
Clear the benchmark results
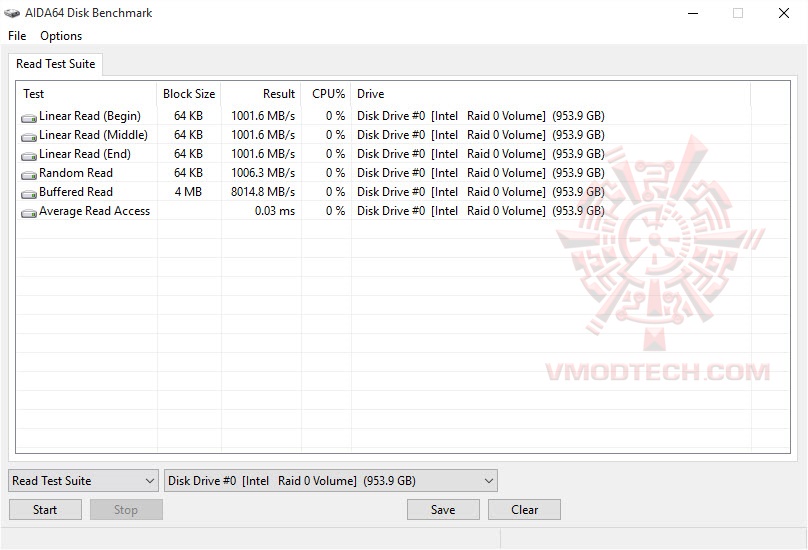[524, 509]
